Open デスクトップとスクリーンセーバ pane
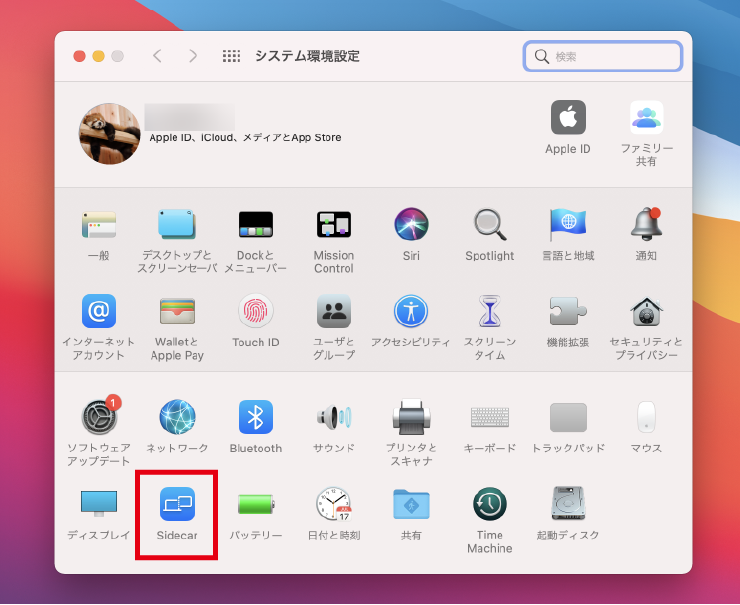The width and height of the screenshot is (740, 605). [x=177, y=225]
